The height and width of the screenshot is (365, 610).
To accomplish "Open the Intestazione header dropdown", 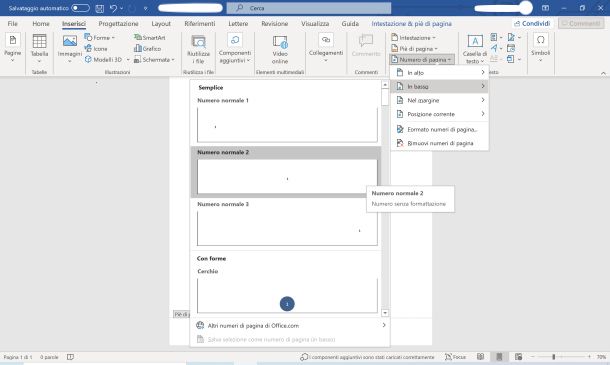I will 414,37.
